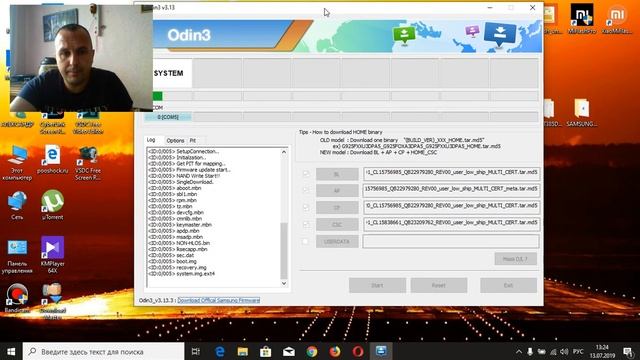Image resolution: width=640 pixels, height=360 pixels.
Task: Select the recovery.img log line
Action: (178, 267)
